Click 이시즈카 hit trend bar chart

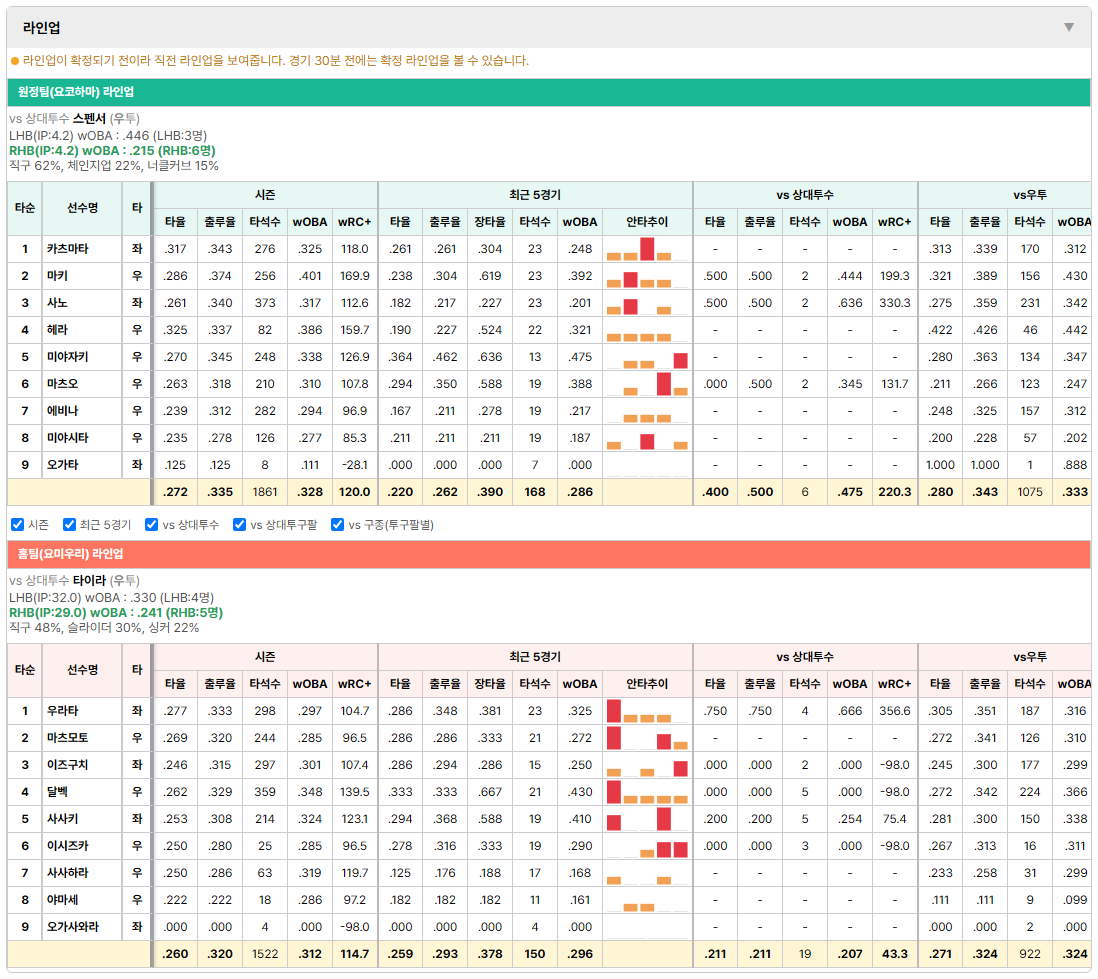[647, 846]
